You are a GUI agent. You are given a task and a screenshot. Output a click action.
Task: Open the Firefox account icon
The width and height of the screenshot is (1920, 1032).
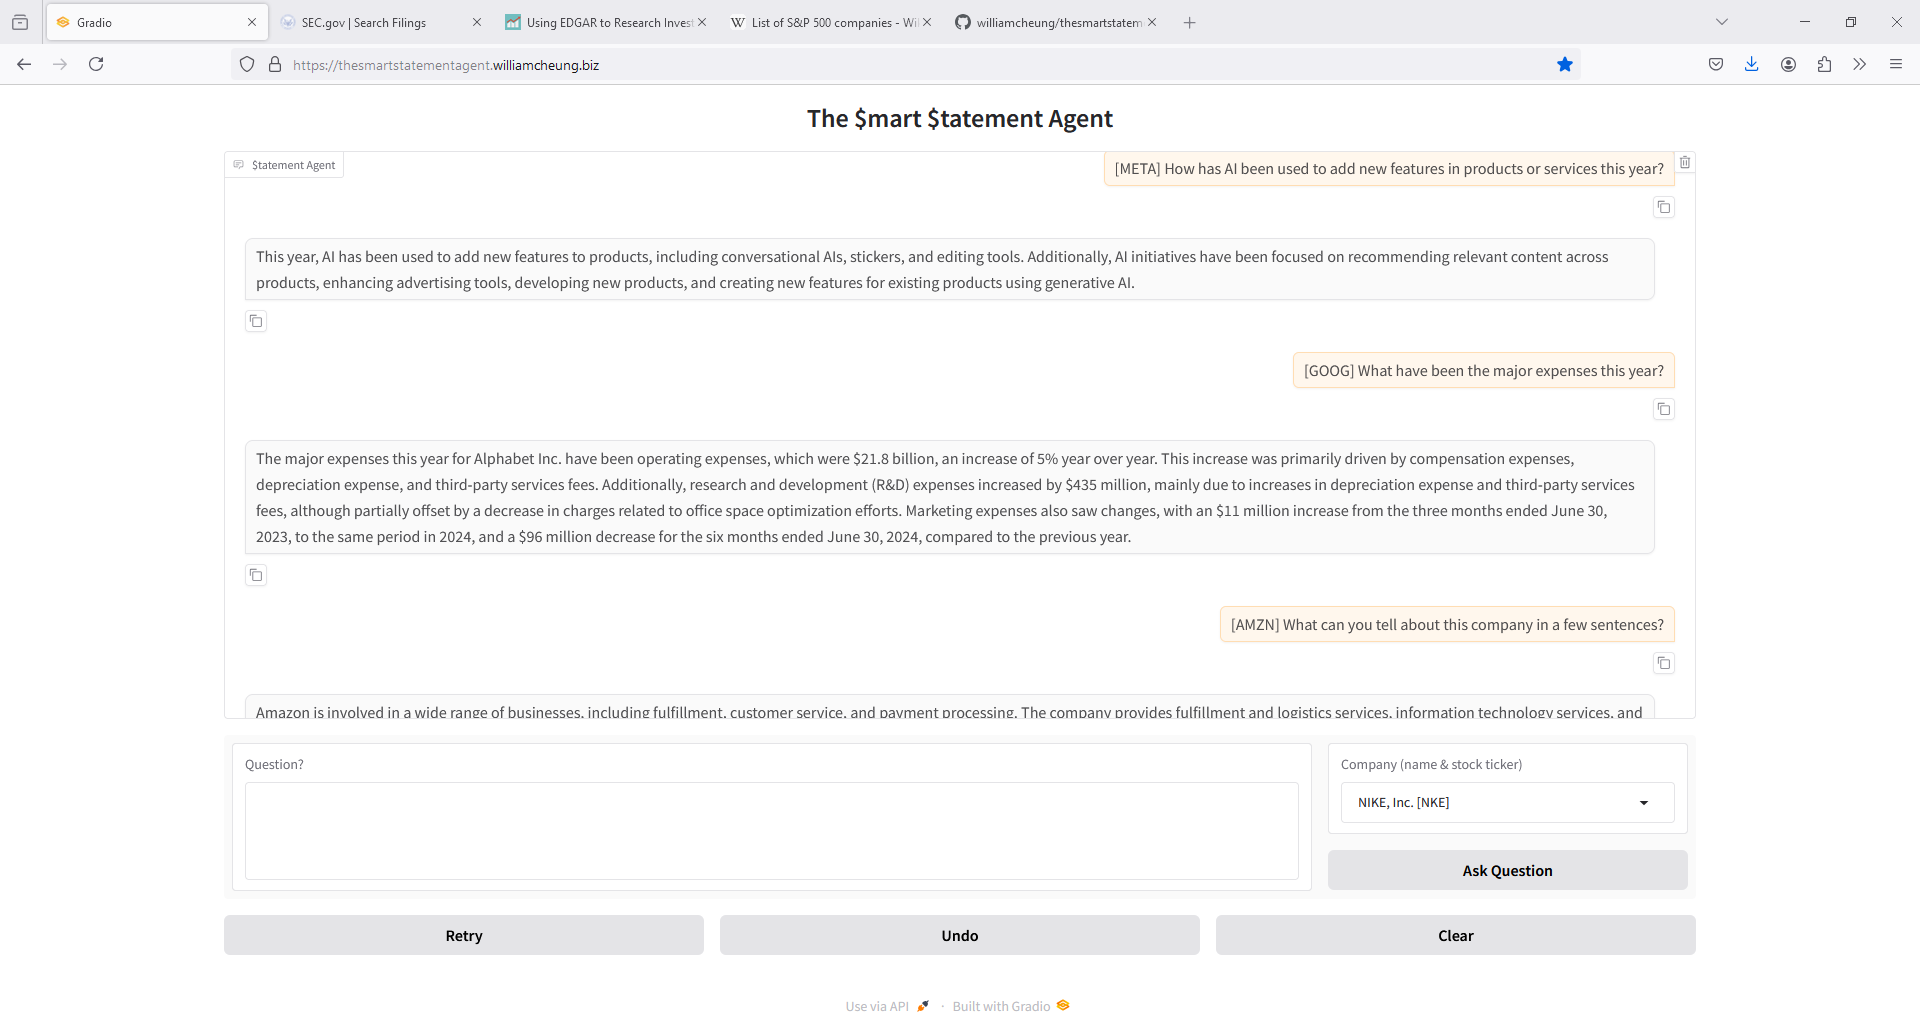[x=1788, y=64]
